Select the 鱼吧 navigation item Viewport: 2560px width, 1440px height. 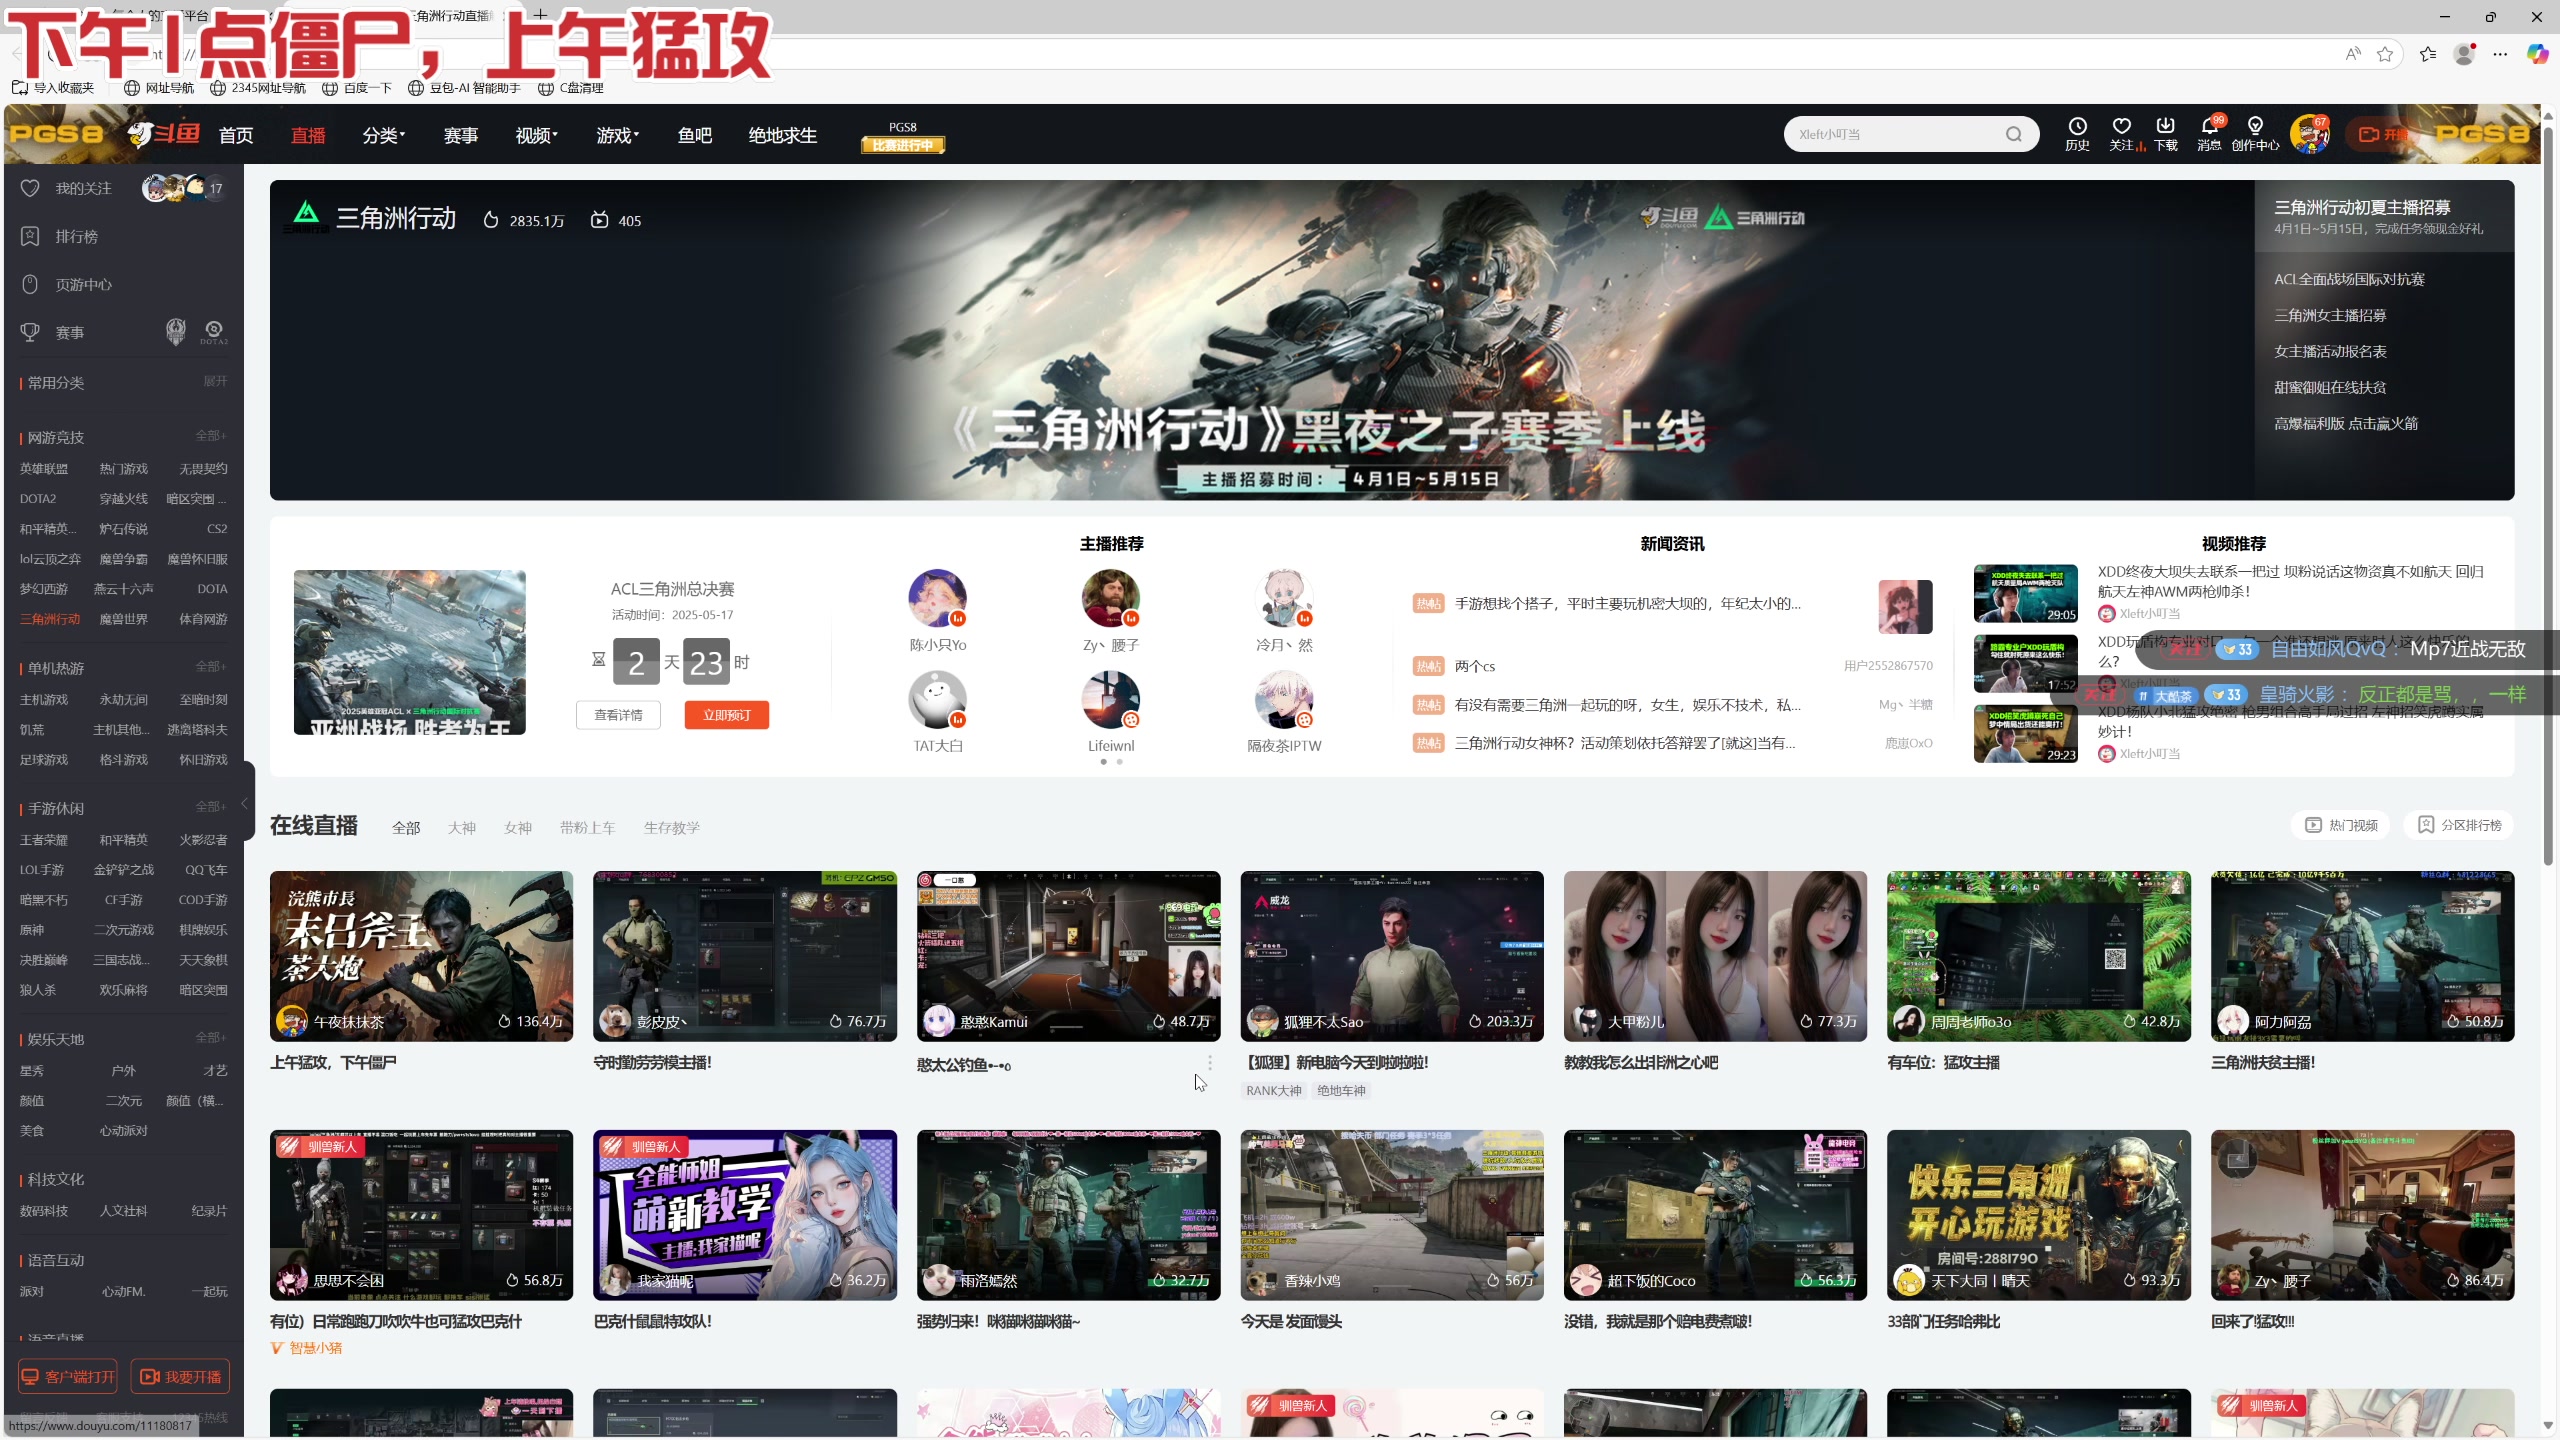coord(695,135)
